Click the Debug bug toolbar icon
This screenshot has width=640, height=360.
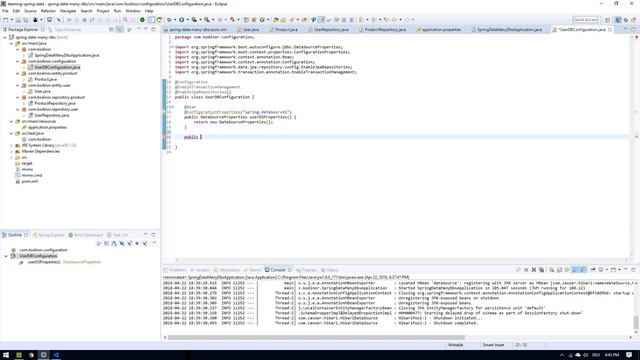169,20
